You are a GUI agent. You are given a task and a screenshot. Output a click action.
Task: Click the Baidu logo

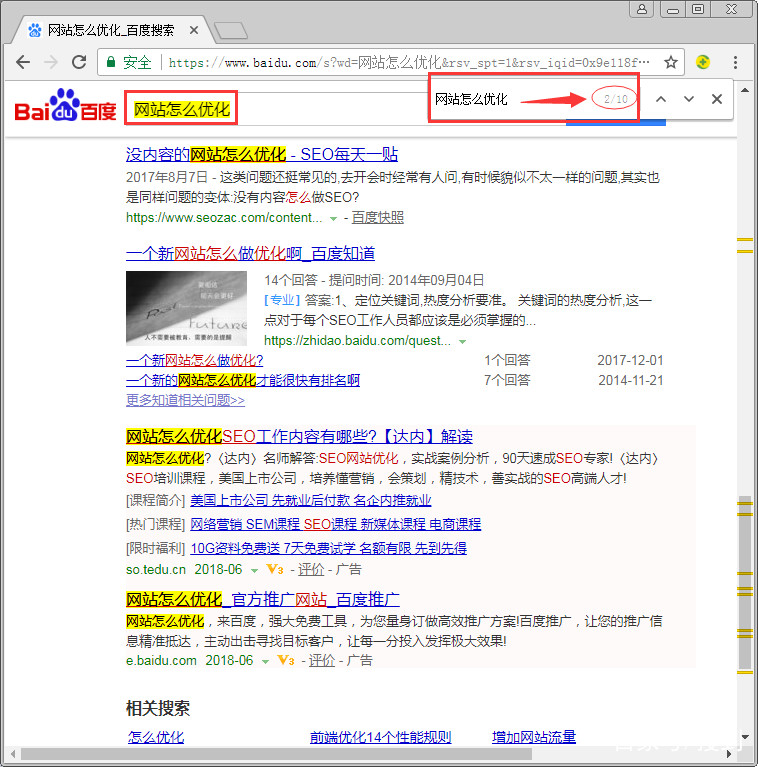tap(66, 106)
